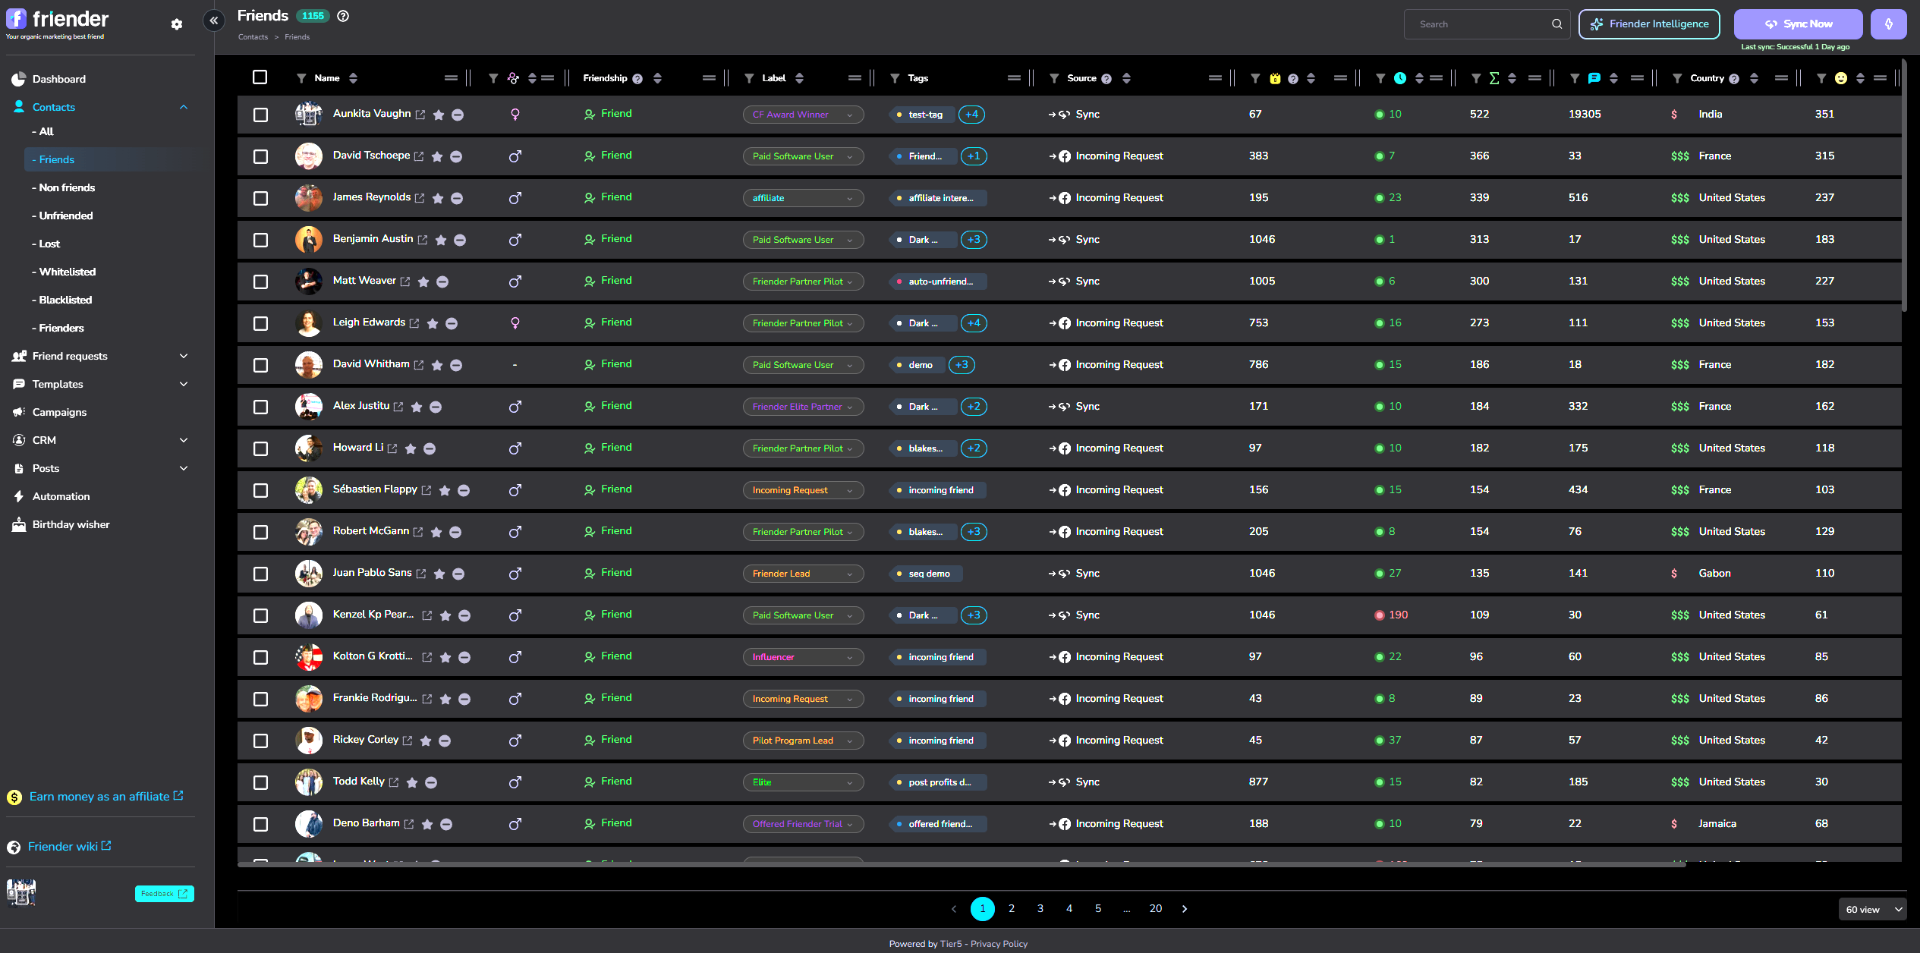The width and height of the screenshot is (1920, 953).
Task: Open the Privacy Policy link
Action: pyautogui.click(x=999, y=944)
